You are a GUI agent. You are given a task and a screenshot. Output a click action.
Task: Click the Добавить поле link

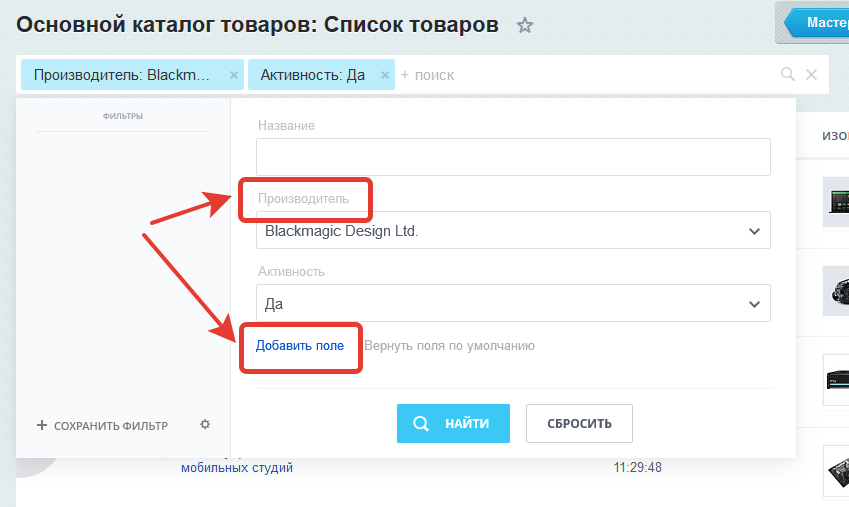click(x=300, y=346)
